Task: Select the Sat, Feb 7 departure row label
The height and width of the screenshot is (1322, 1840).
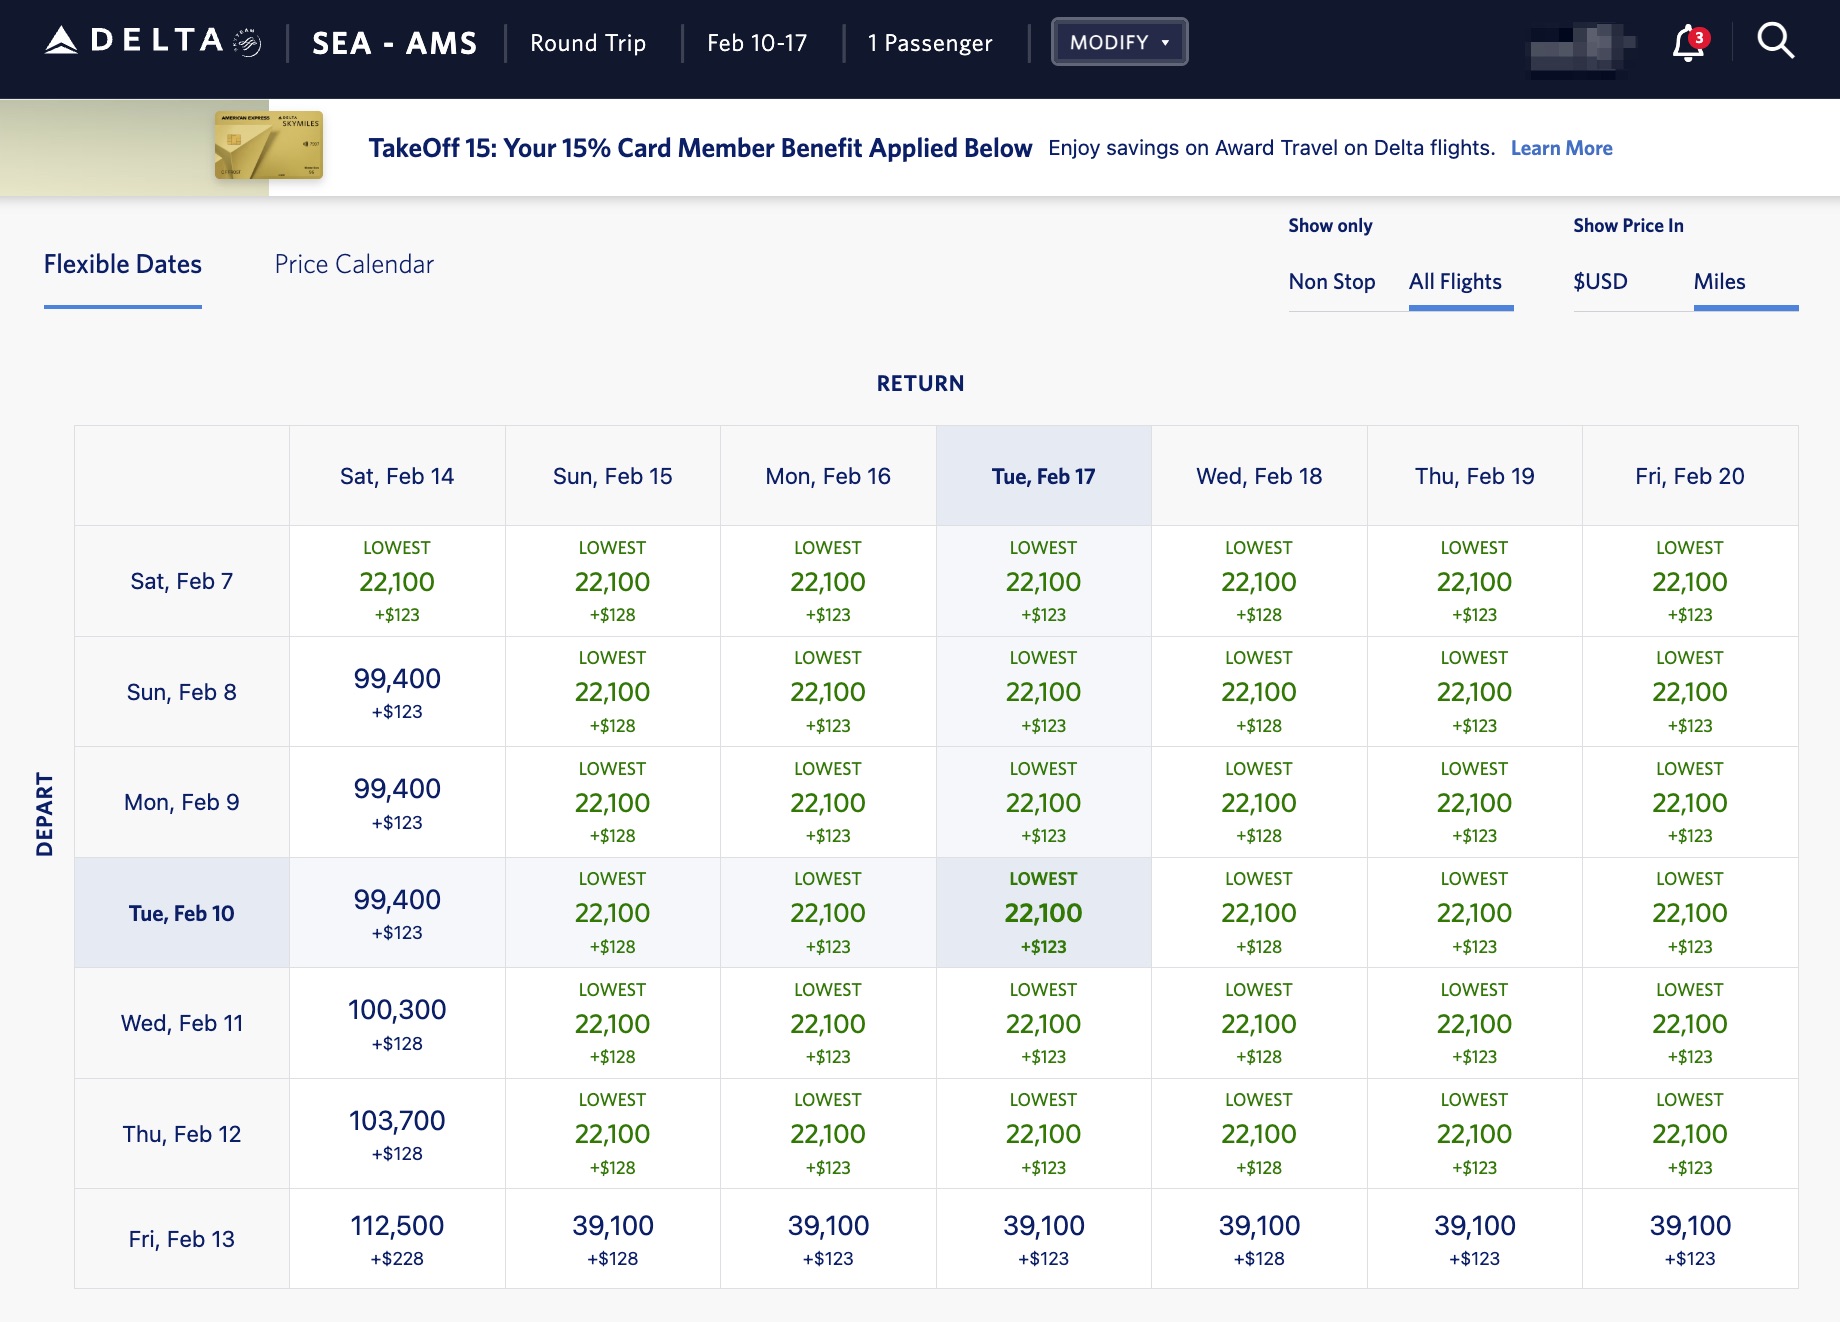Action: coord(181,580)
